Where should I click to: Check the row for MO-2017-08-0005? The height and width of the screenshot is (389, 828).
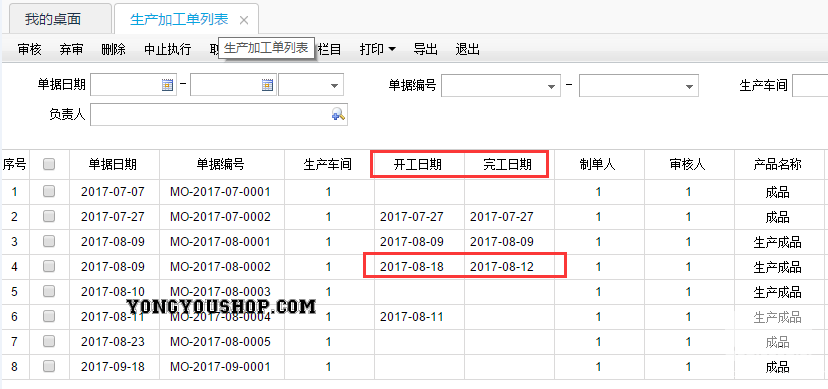point(49,341)
